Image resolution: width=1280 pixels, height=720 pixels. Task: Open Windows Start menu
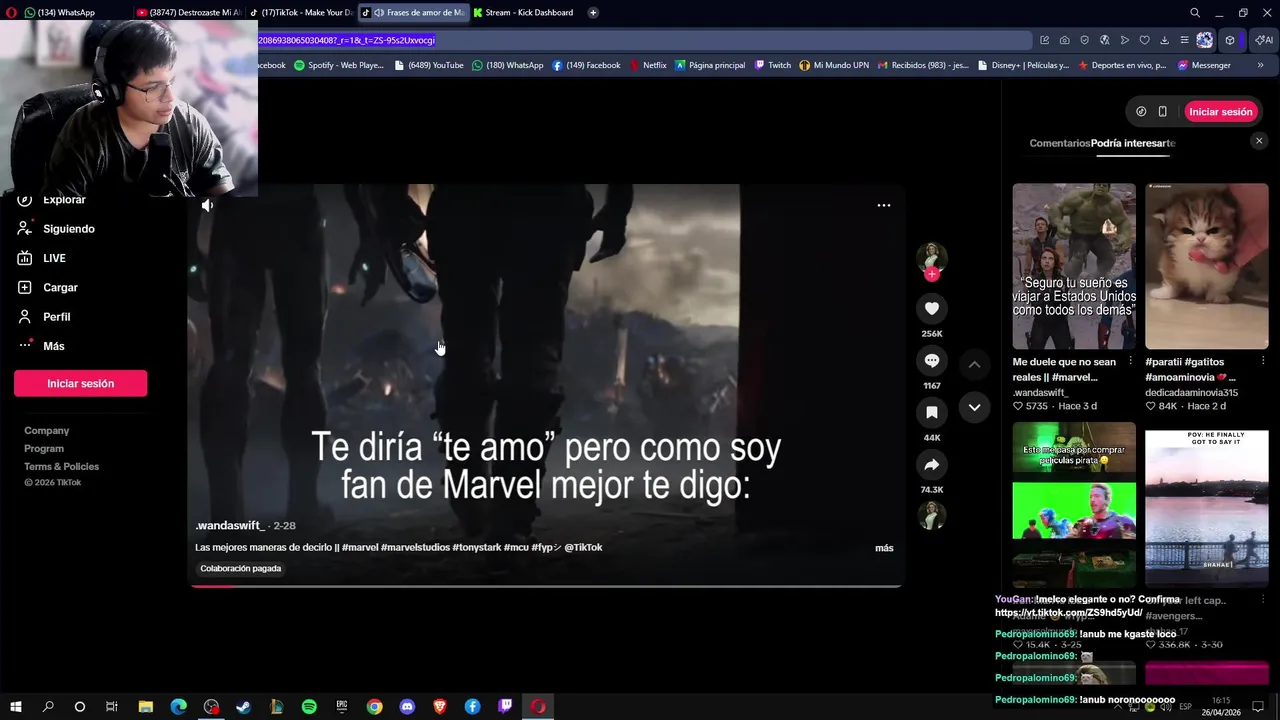pyautogui.click(x=16, y=707)
